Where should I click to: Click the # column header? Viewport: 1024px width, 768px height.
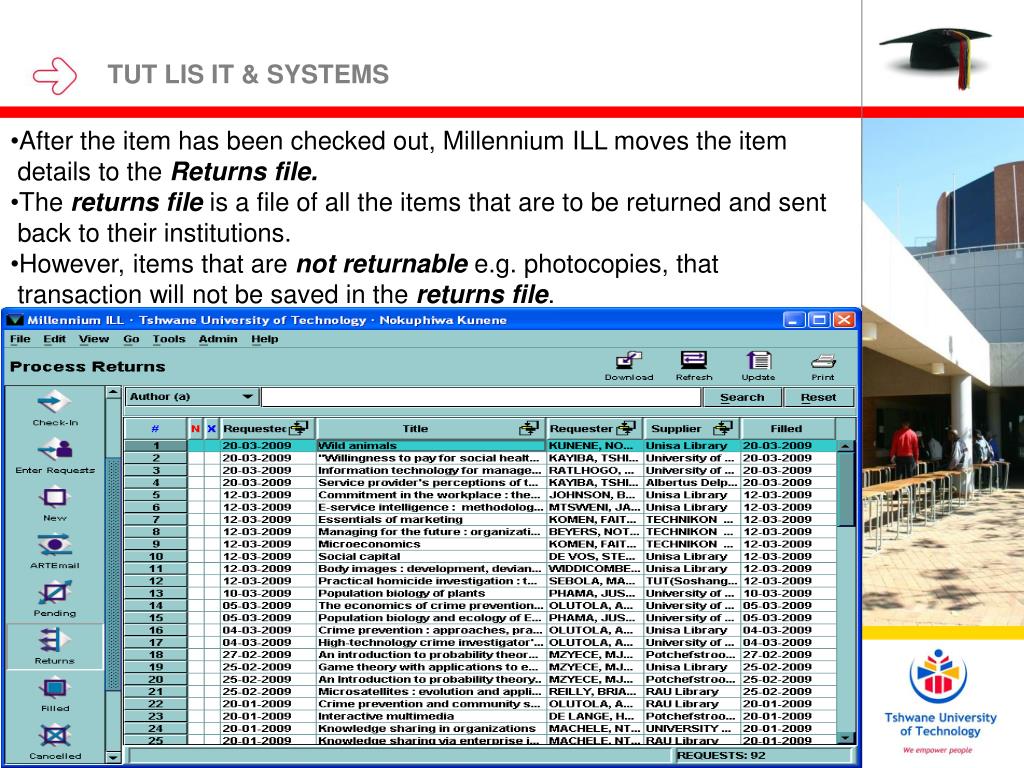tap(155, 428)
